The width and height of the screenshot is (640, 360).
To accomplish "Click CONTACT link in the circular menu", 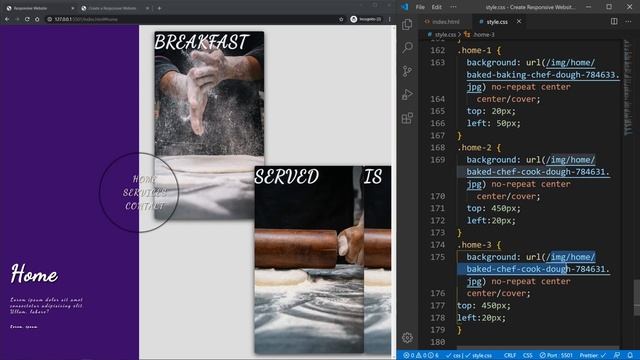I will tap(145, 206).
